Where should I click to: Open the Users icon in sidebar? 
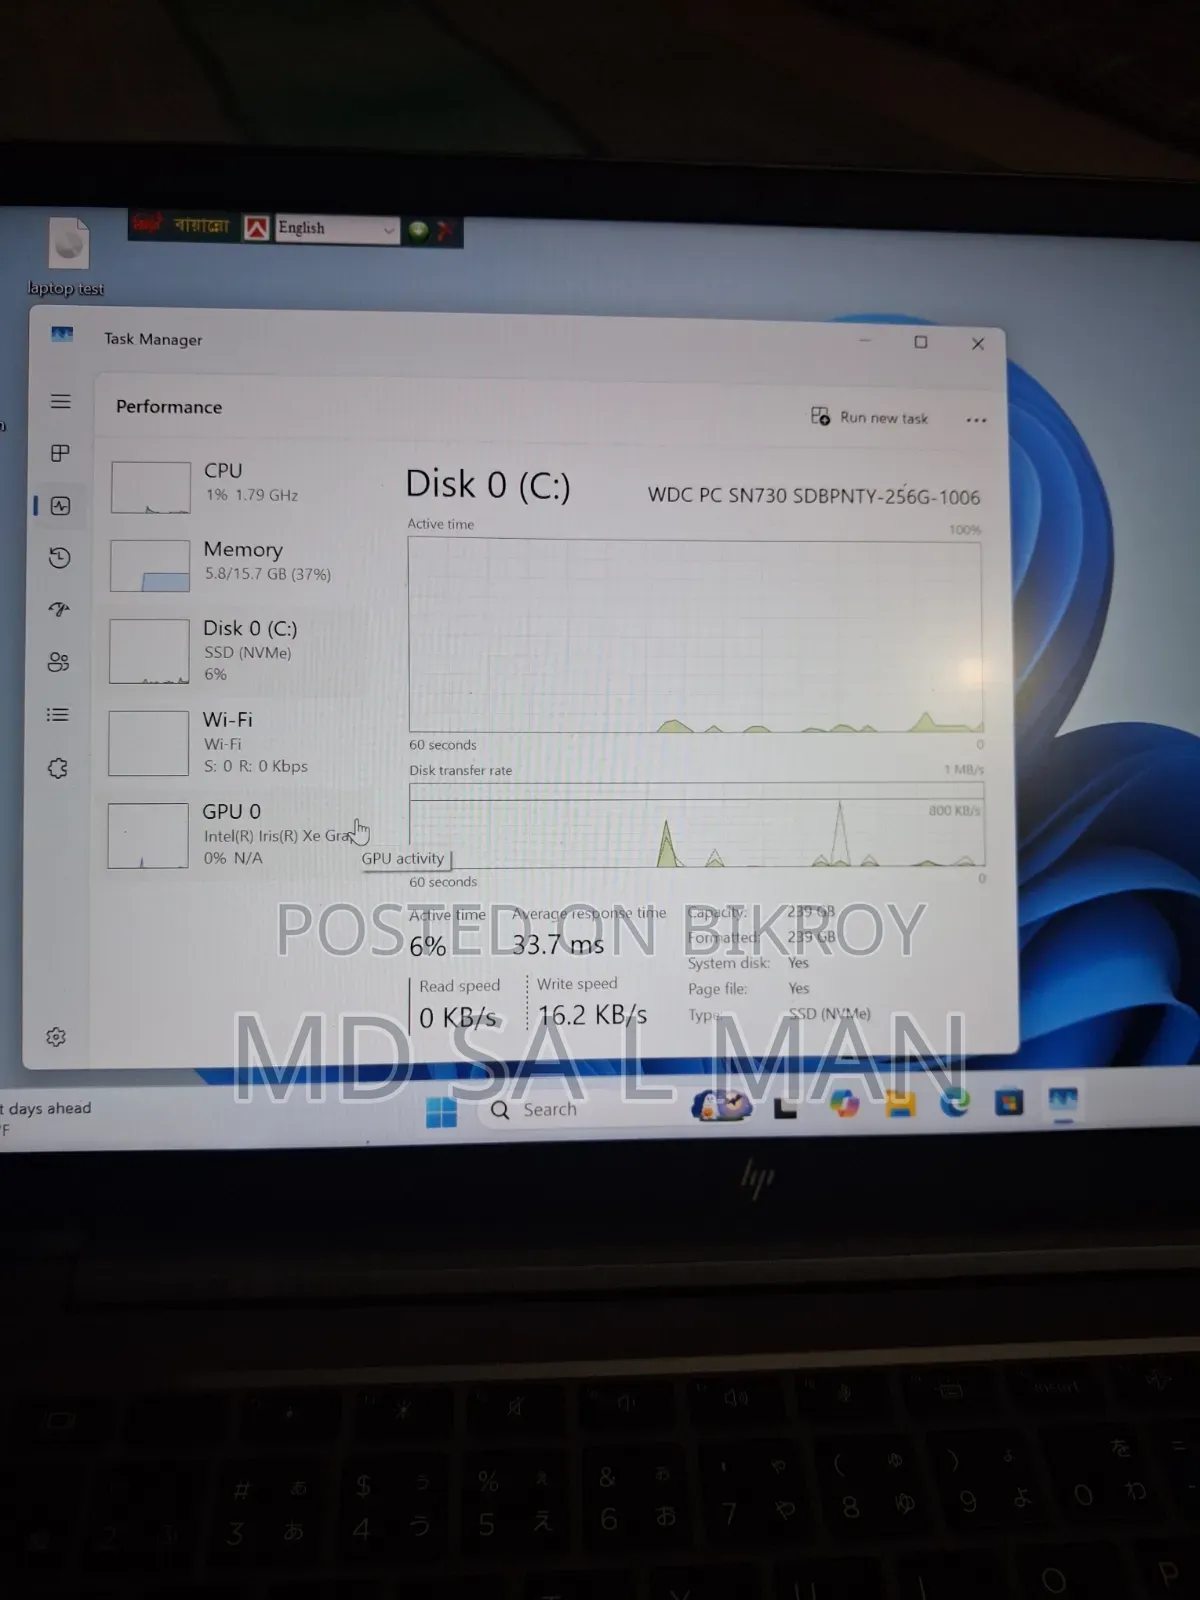[x=59, y=662]
